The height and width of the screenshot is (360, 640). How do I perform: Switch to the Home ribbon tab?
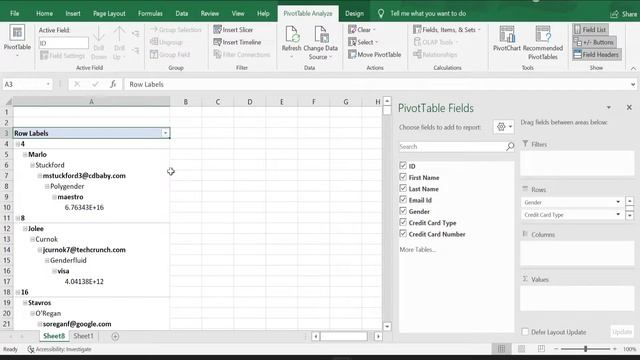tap(44, 13)
